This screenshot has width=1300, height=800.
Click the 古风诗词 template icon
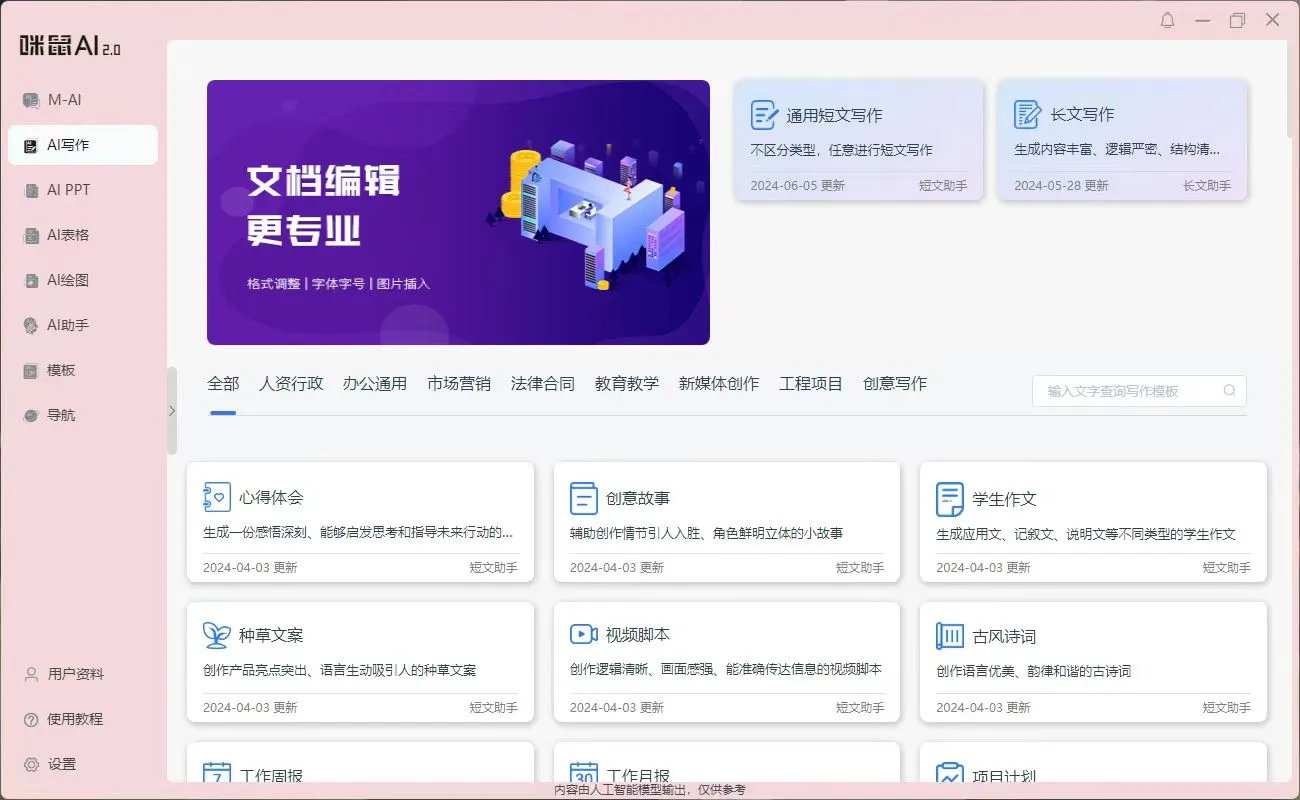point(950,635)
